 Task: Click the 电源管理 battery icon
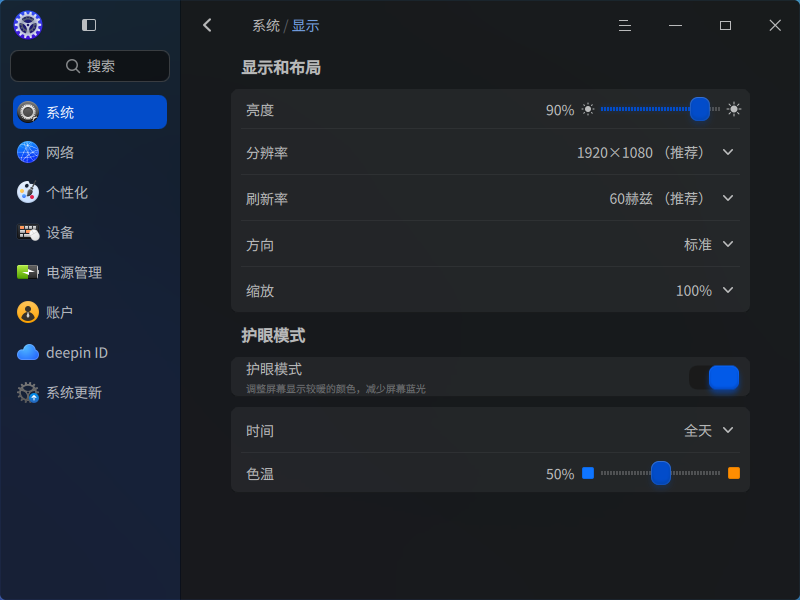[x=28, y=272]
